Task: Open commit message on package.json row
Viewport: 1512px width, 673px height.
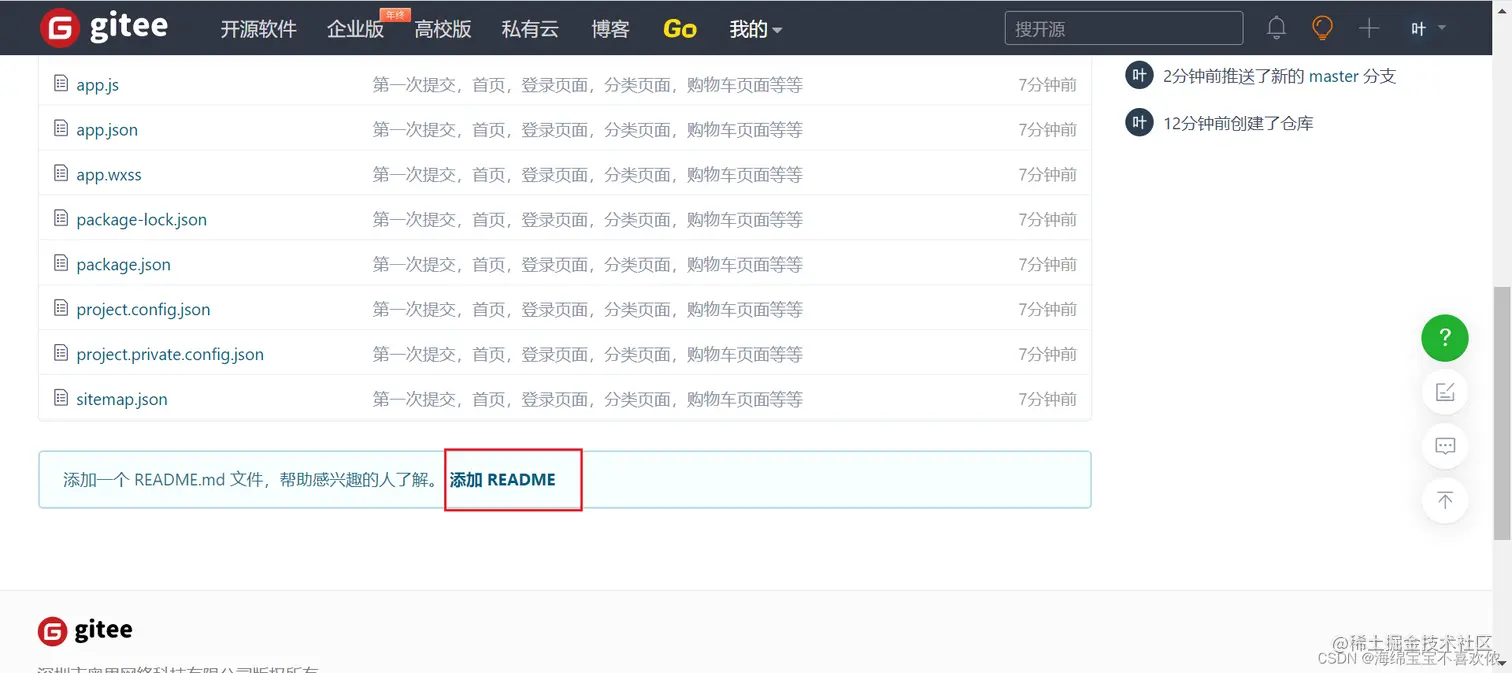Action: click(588, 265)
